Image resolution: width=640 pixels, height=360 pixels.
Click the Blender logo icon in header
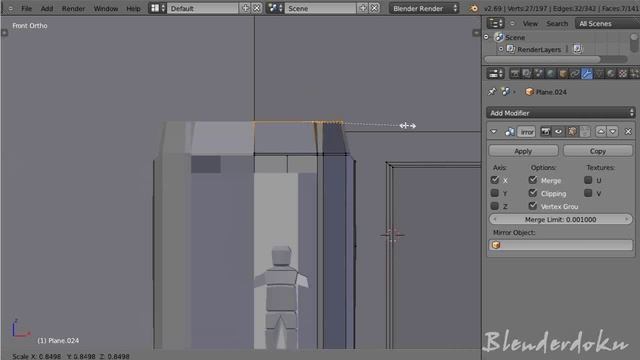tap(473, 8)
